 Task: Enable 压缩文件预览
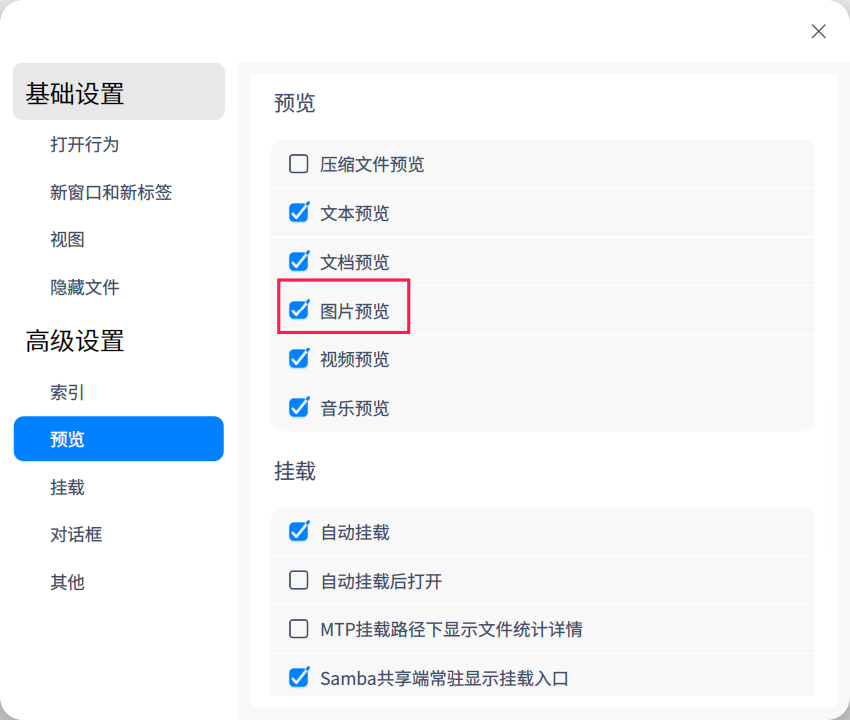tap(298, 163)
